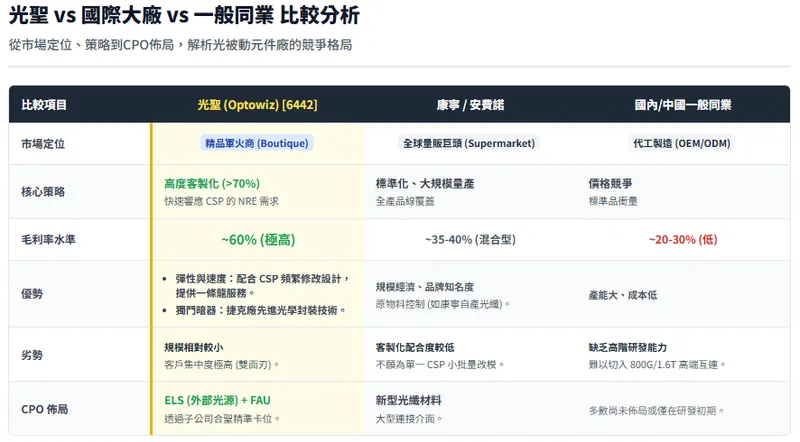The width and height of the screenshot is (800, 442).
Task: Click the green ~60% (極高) value
Action: (258, 239)
